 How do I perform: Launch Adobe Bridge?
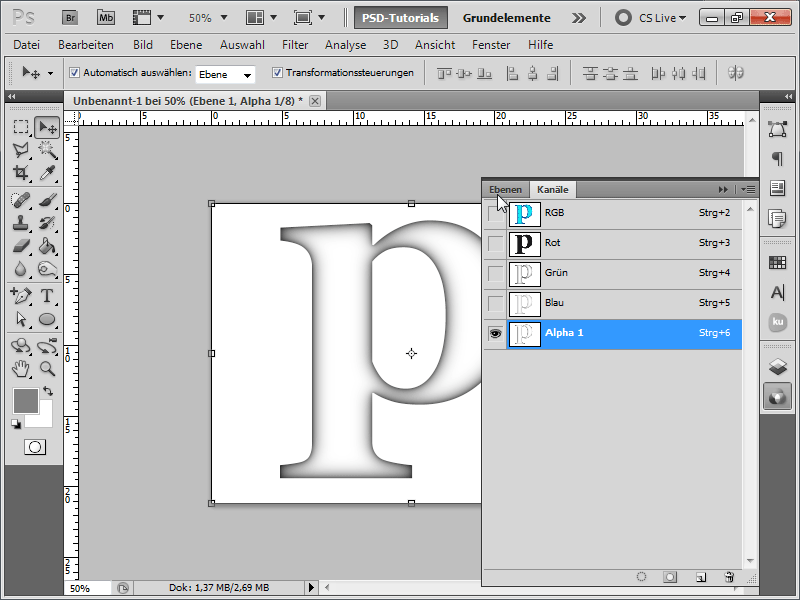70,18
